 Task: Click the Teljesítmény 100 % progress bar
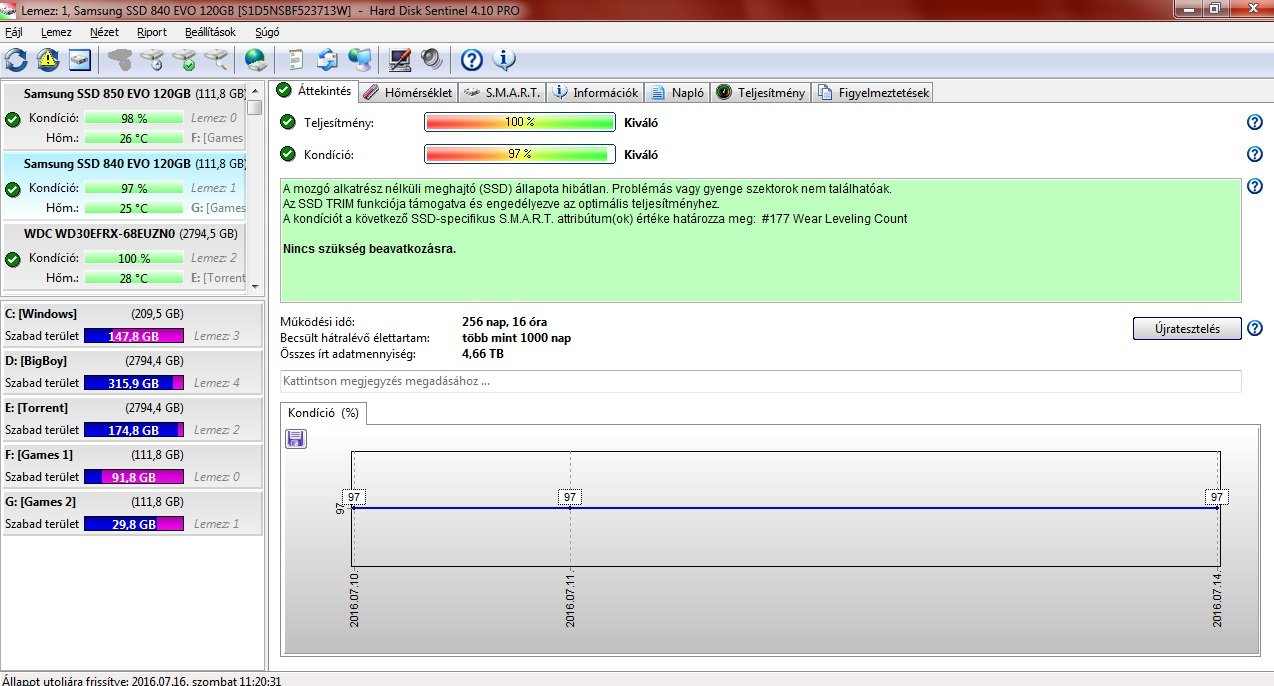tap(519, 122)
